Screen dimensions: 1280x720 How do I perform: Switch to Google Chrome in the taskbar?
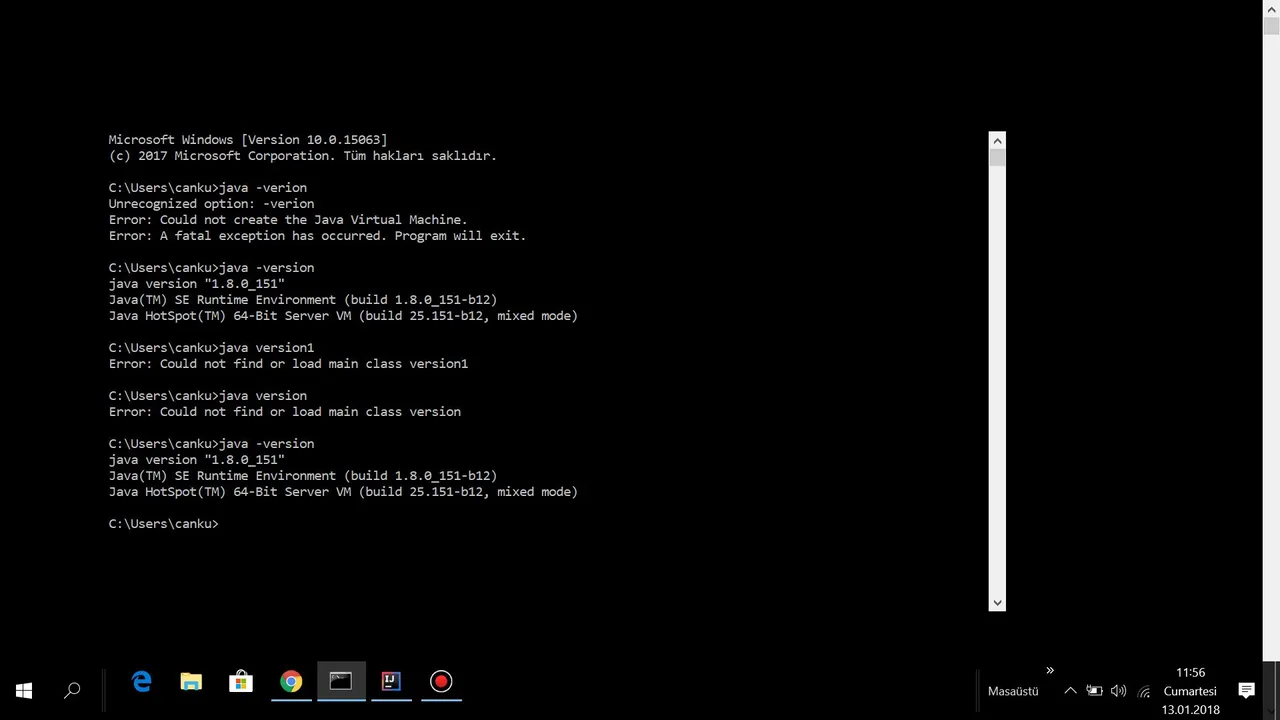pos(291,682)
